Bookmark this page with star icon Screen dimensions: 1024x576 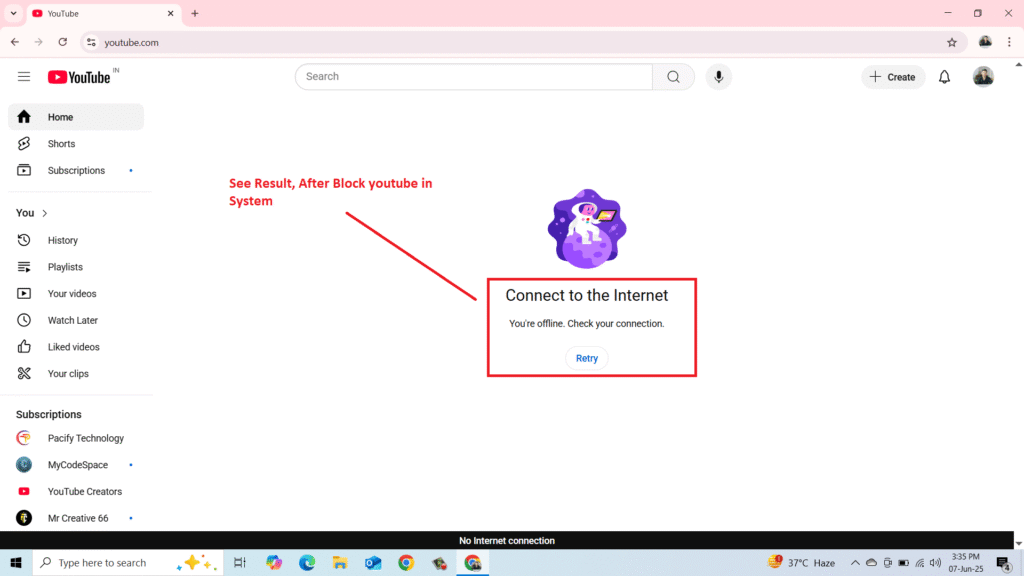pyautogui.click(x=952, y=42)
